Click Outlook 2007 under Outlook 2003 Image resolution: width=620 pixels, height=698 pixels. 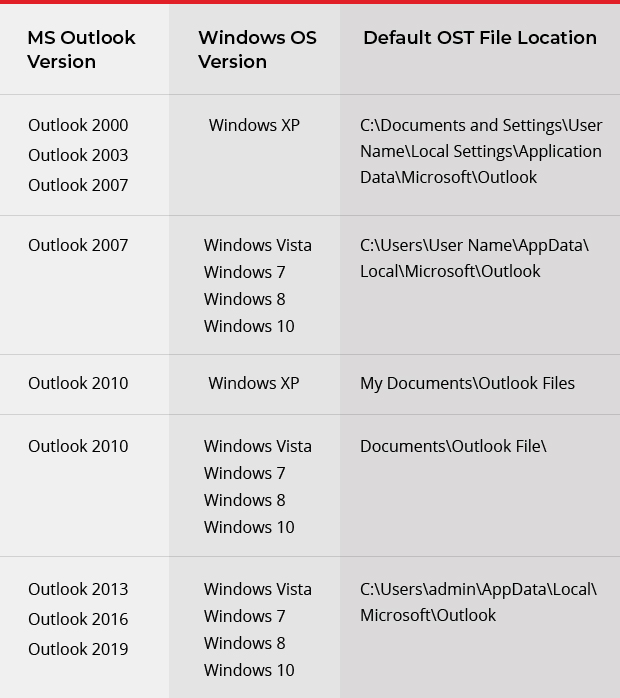[x=78, y=185]
